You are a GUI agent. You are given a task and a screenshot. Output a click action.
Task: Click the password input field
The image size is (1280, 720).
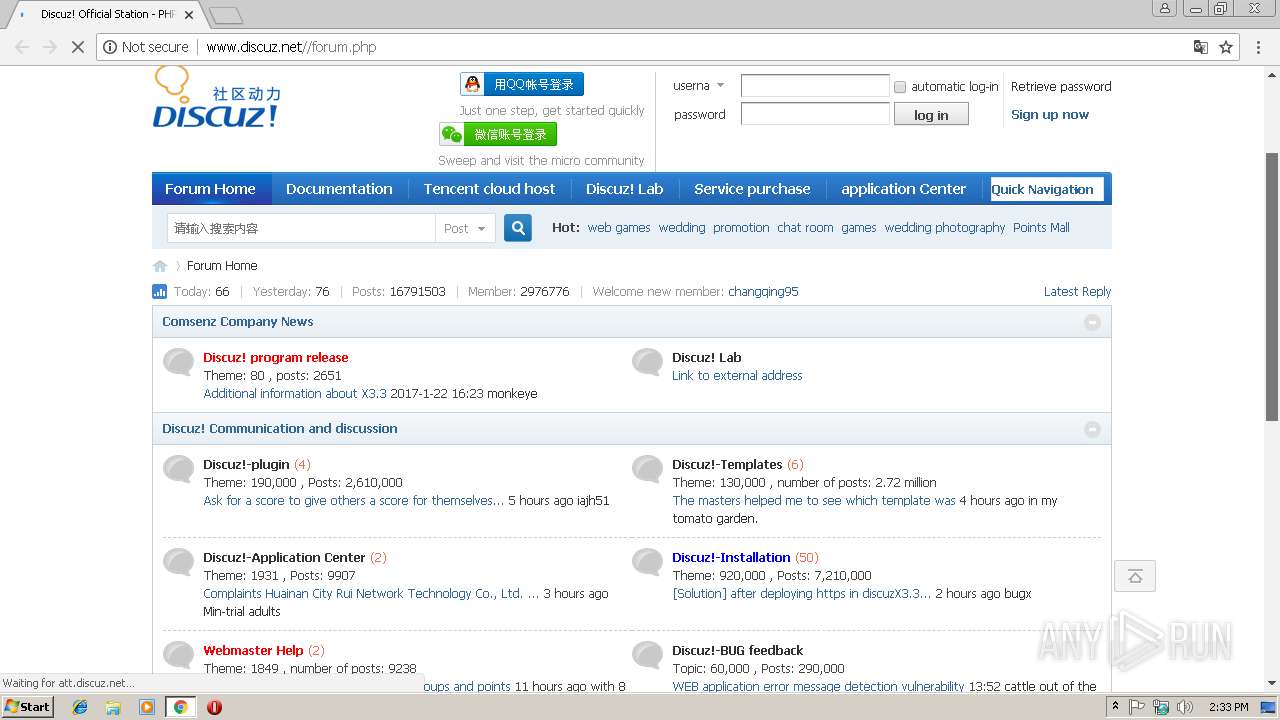tap(815, 114)
